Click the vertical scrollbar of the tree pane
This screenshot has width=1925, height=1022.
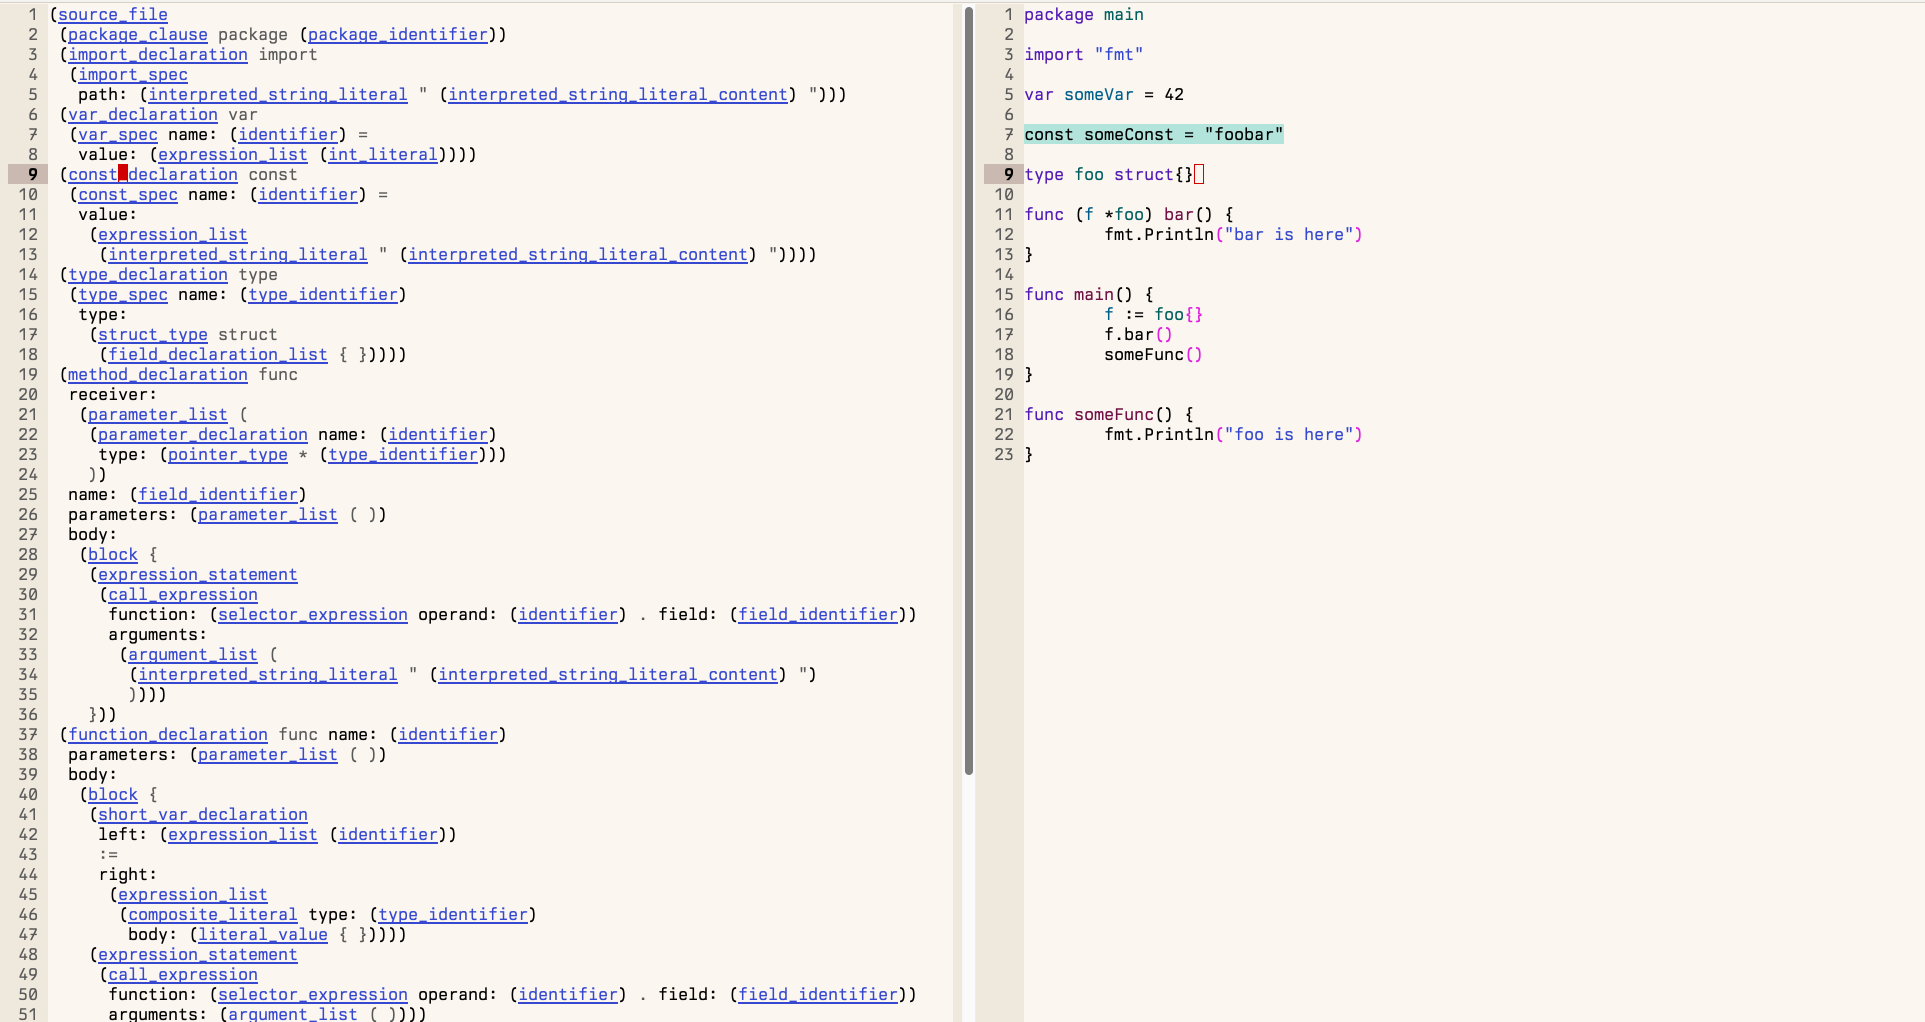pyautogui.click(x=968, y=390)
